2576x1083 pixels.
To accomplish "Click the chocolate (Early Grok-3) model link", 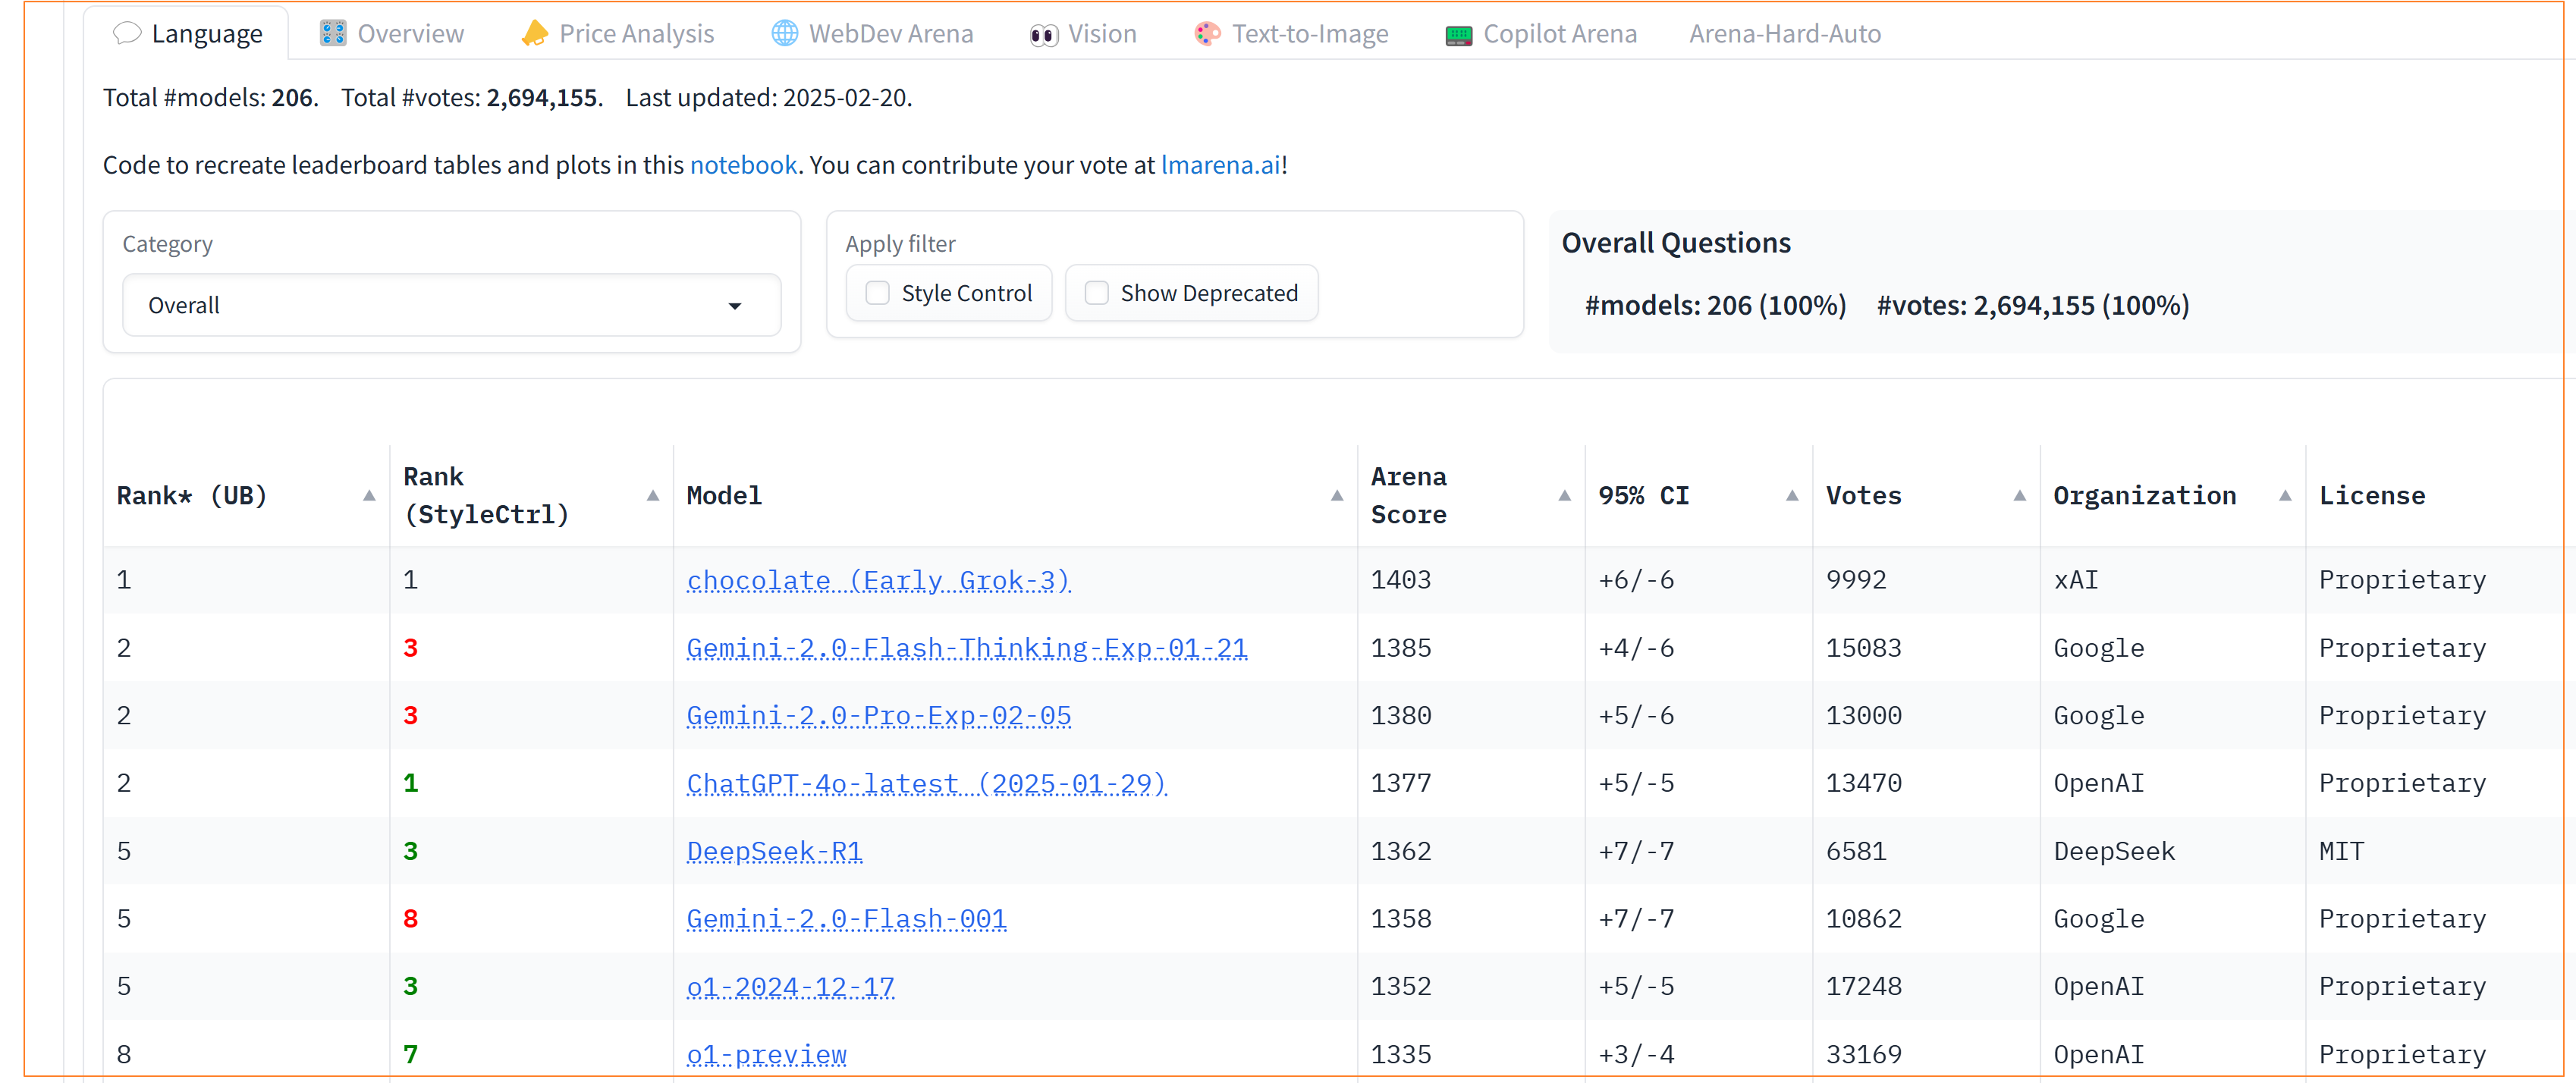I will coord(878,580).
